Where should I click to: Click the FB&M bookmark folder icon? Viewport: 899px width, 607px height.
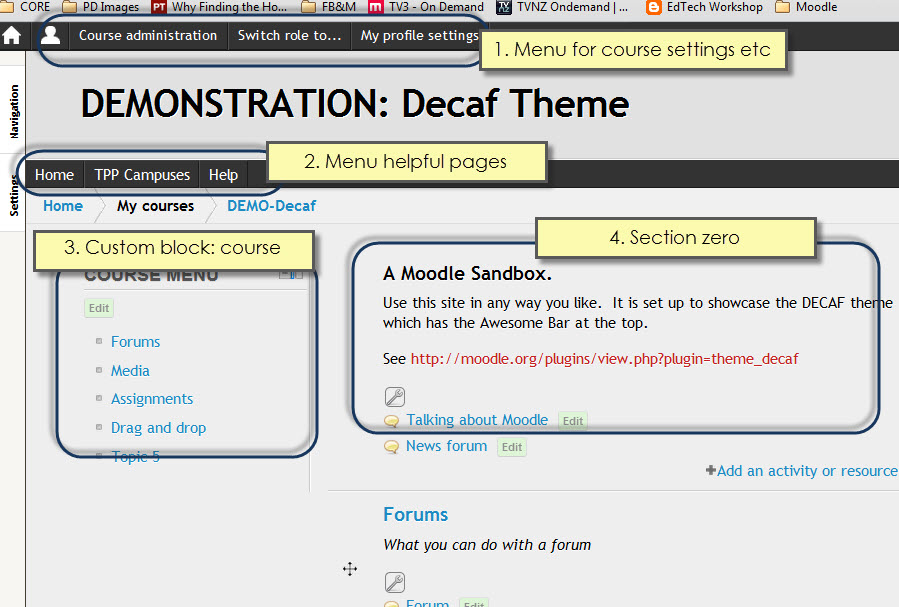308,7
